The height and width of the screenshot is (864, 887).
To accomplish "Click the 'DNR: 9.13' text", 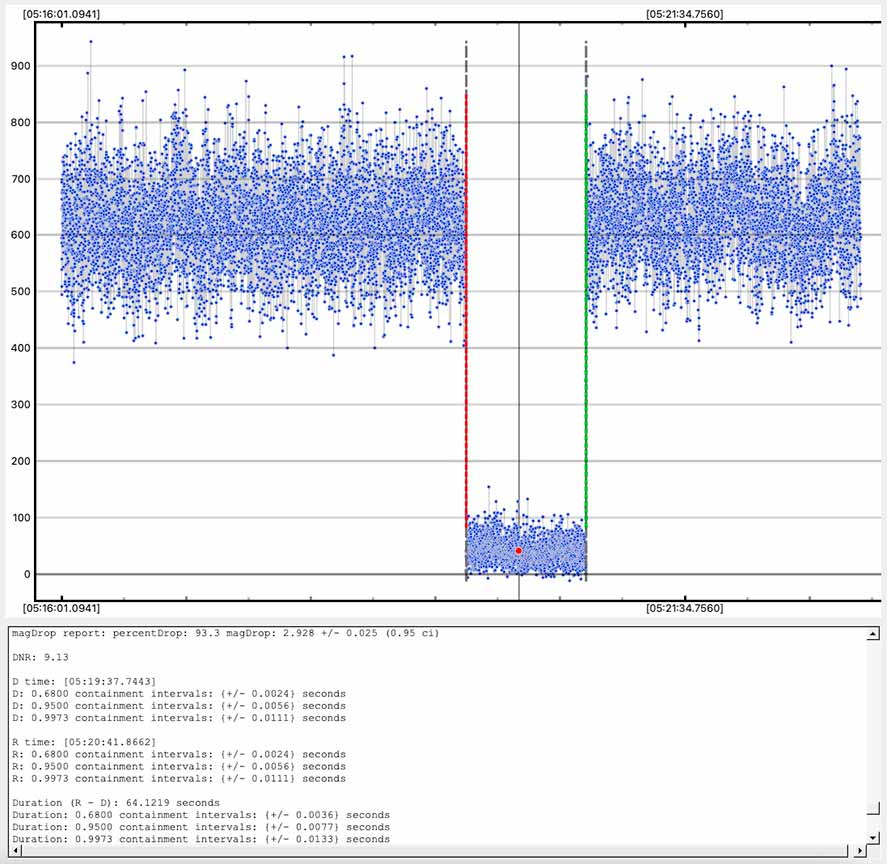I will click(40, 657).
